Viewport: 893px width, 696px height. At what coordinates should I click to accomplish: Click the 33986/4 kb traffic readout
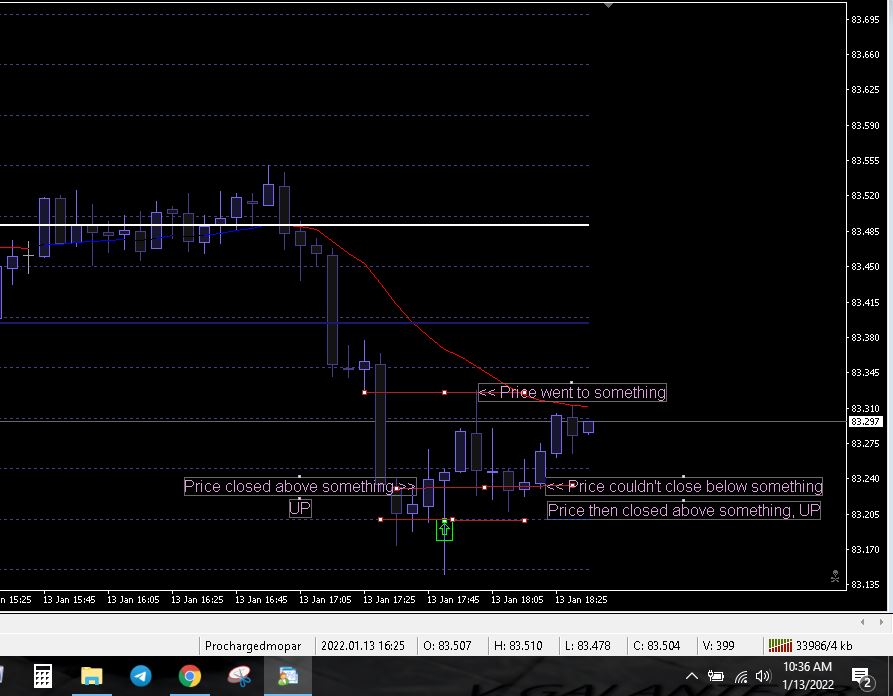(824, 645)
